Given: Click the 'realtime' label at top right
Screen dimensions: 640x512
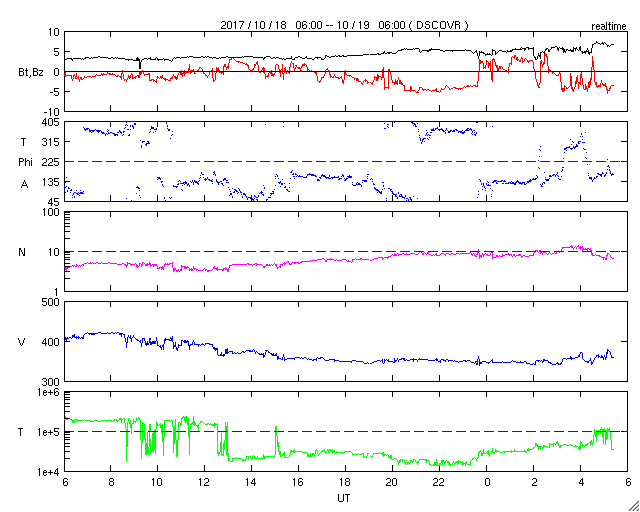Looking at the screenshot, I should (x=609, y=26).
